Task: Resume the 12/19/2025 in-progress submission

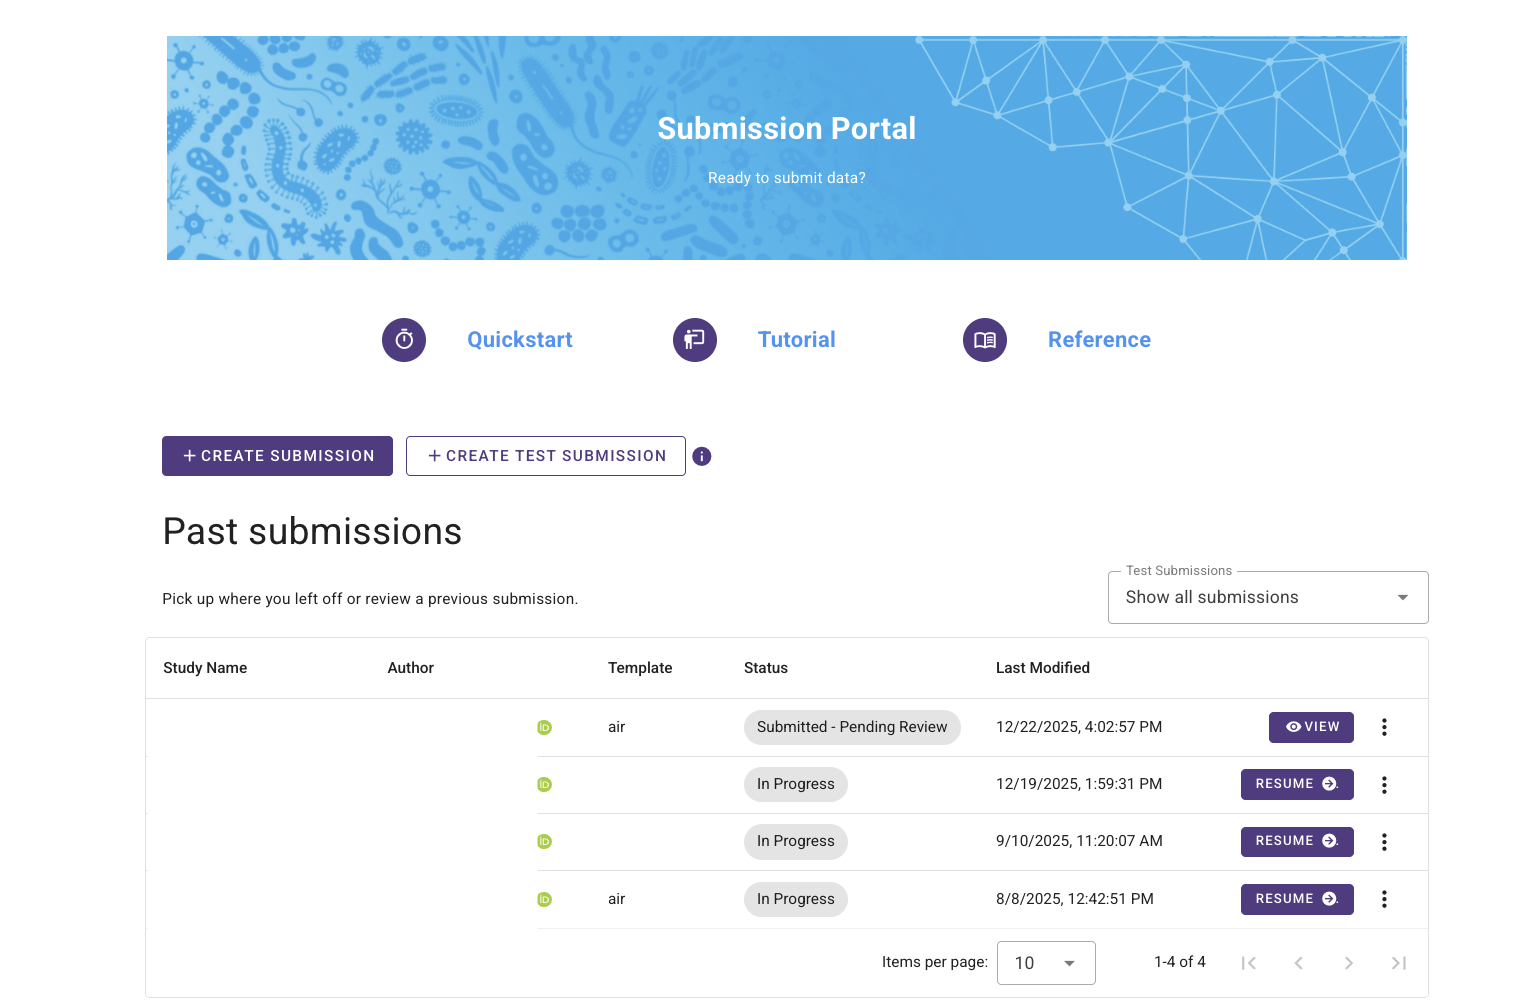Action: click(1297, 784)
